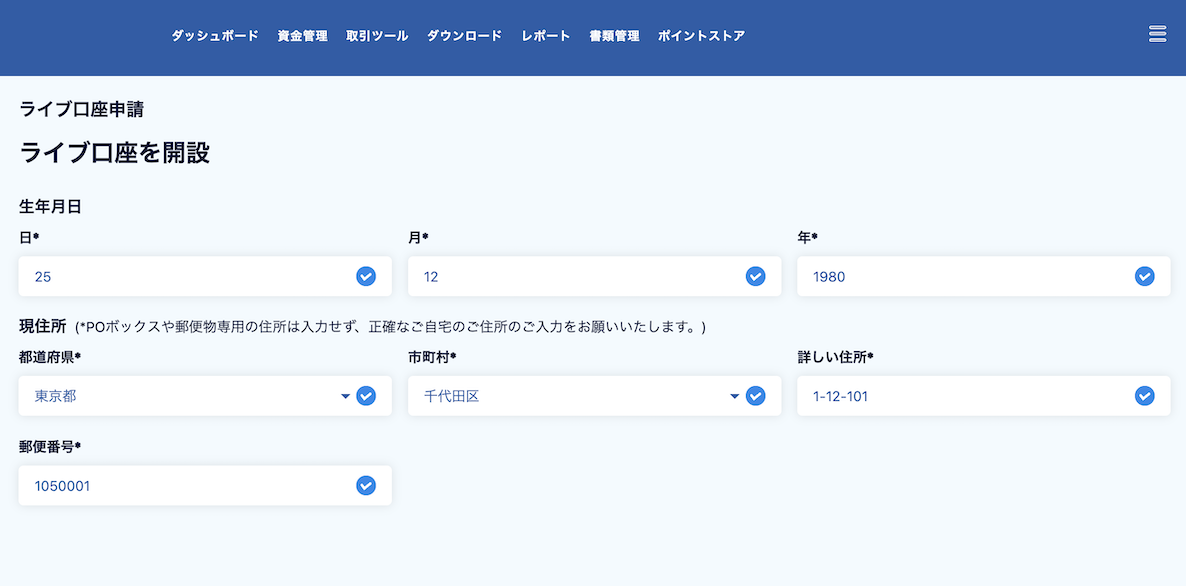The height and width of the screenshot is (586, 1186).
Task: Click the 詳しい住所* field label
Action: click(x=835, y=357)
